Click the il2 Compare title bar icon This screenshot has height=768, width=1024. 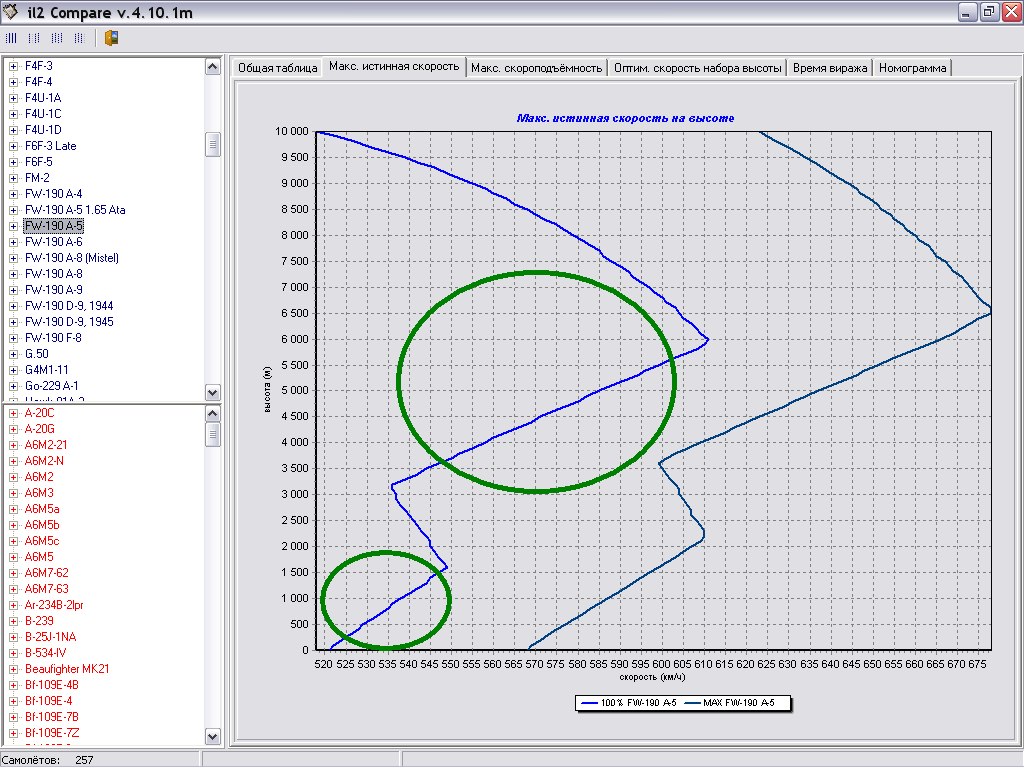(x=13, y=12)
